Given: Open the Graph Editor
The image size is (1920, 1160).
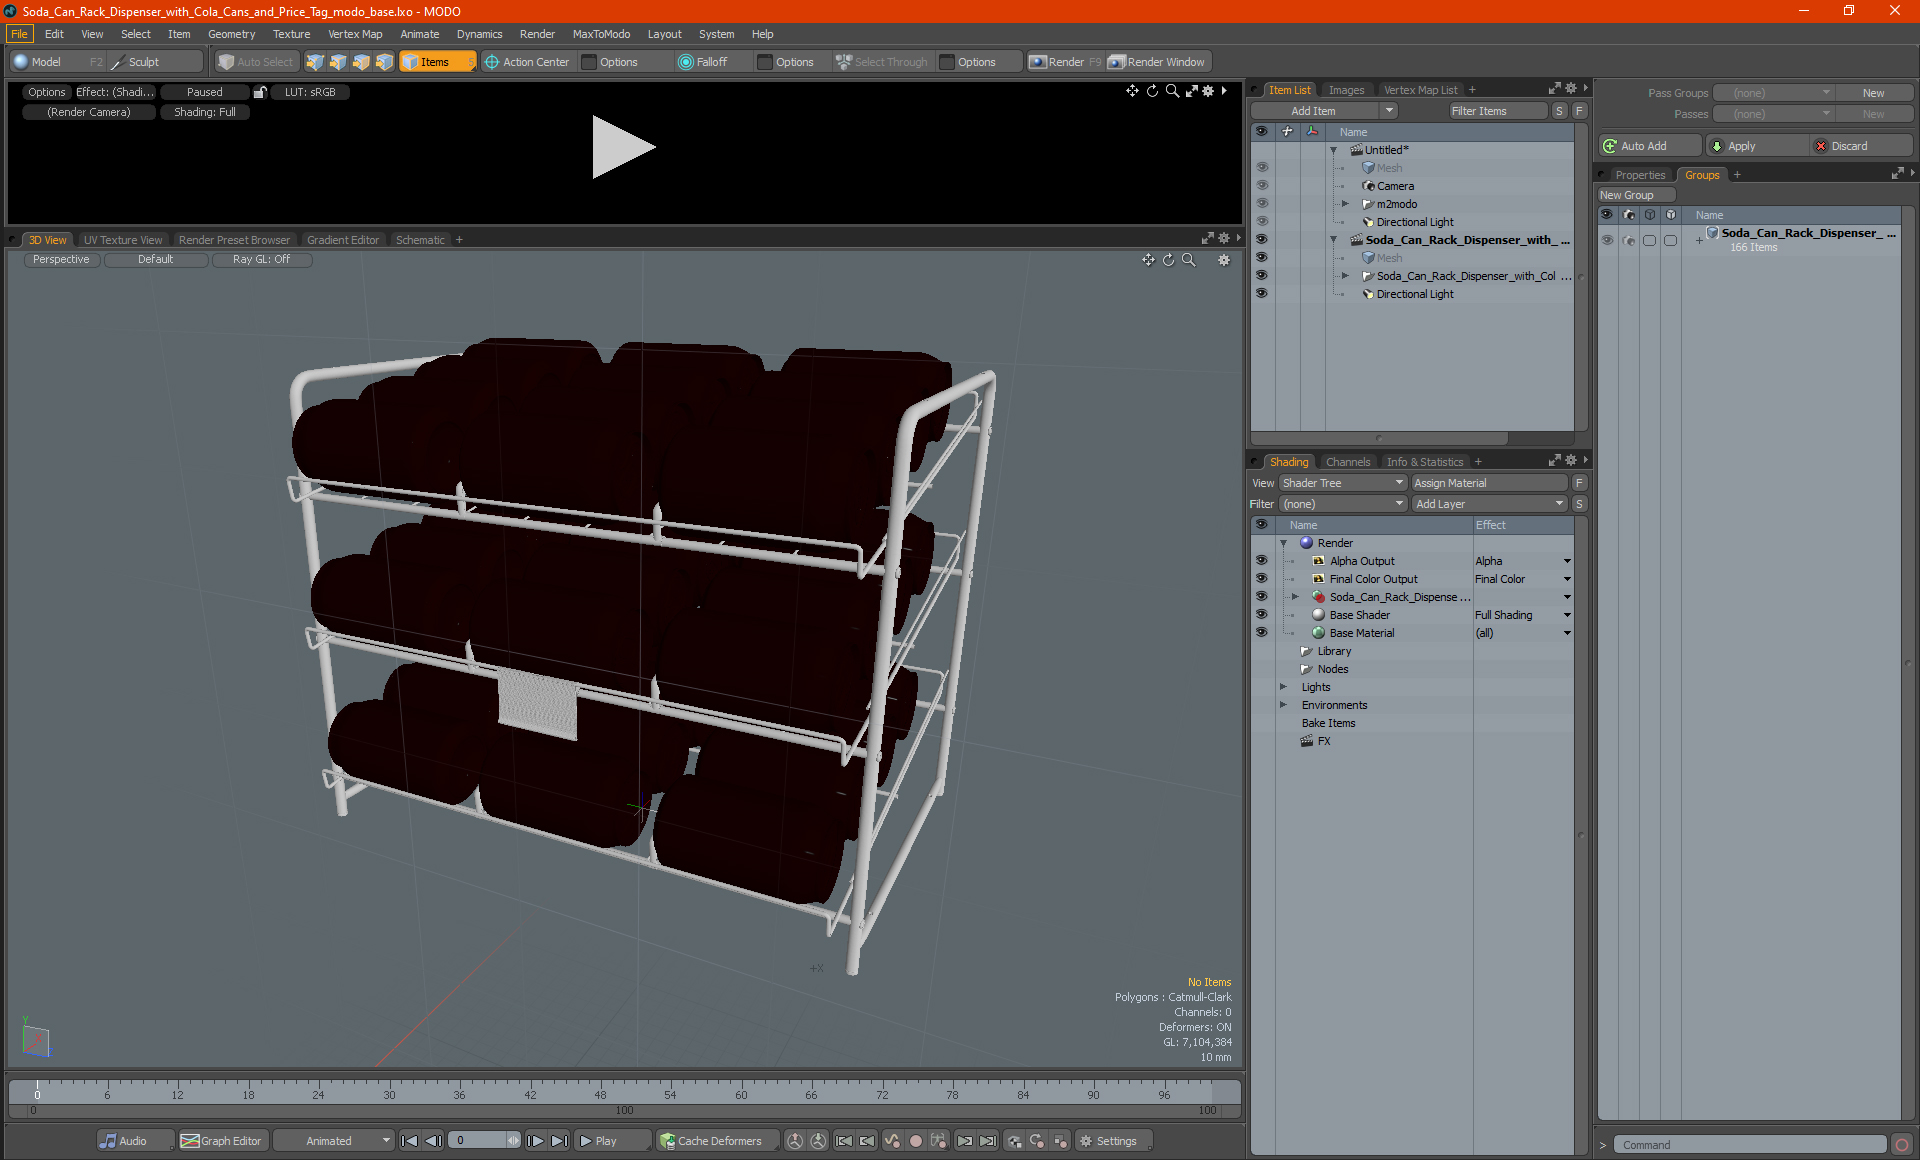Looking at the screenshot, I should coord(222,1141).
